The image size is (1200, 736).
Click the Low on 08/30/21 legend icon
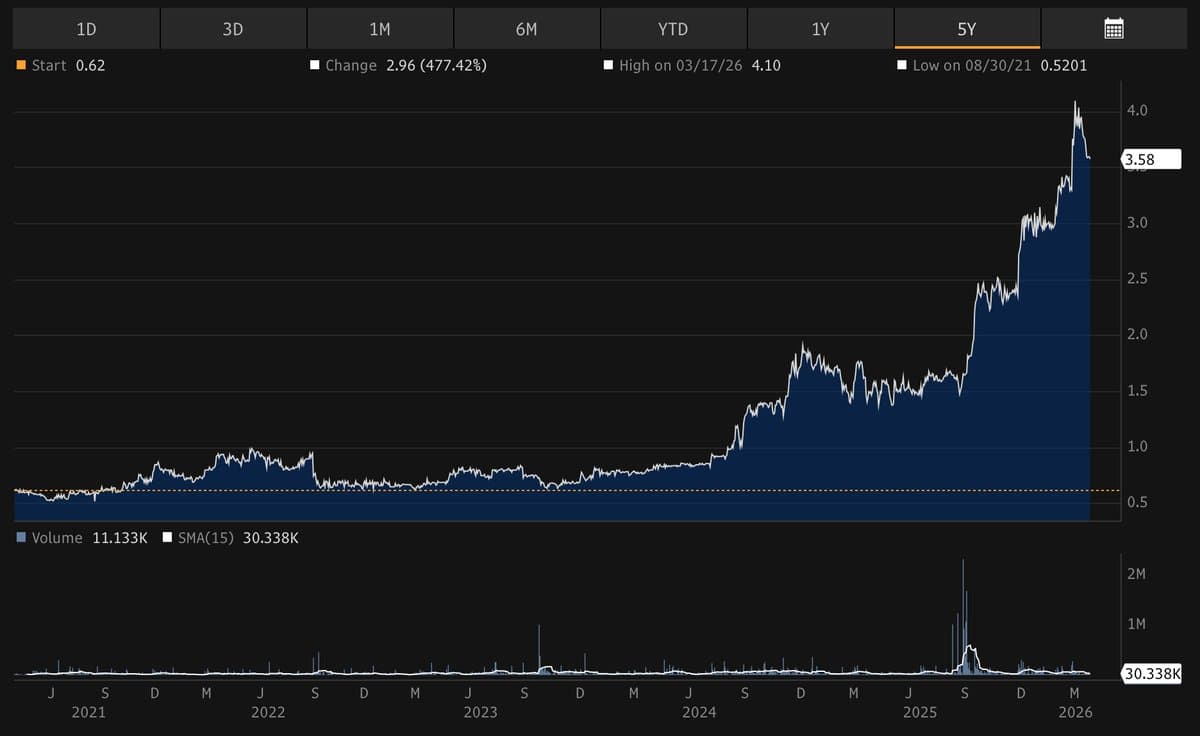click(x=901, y=64)
